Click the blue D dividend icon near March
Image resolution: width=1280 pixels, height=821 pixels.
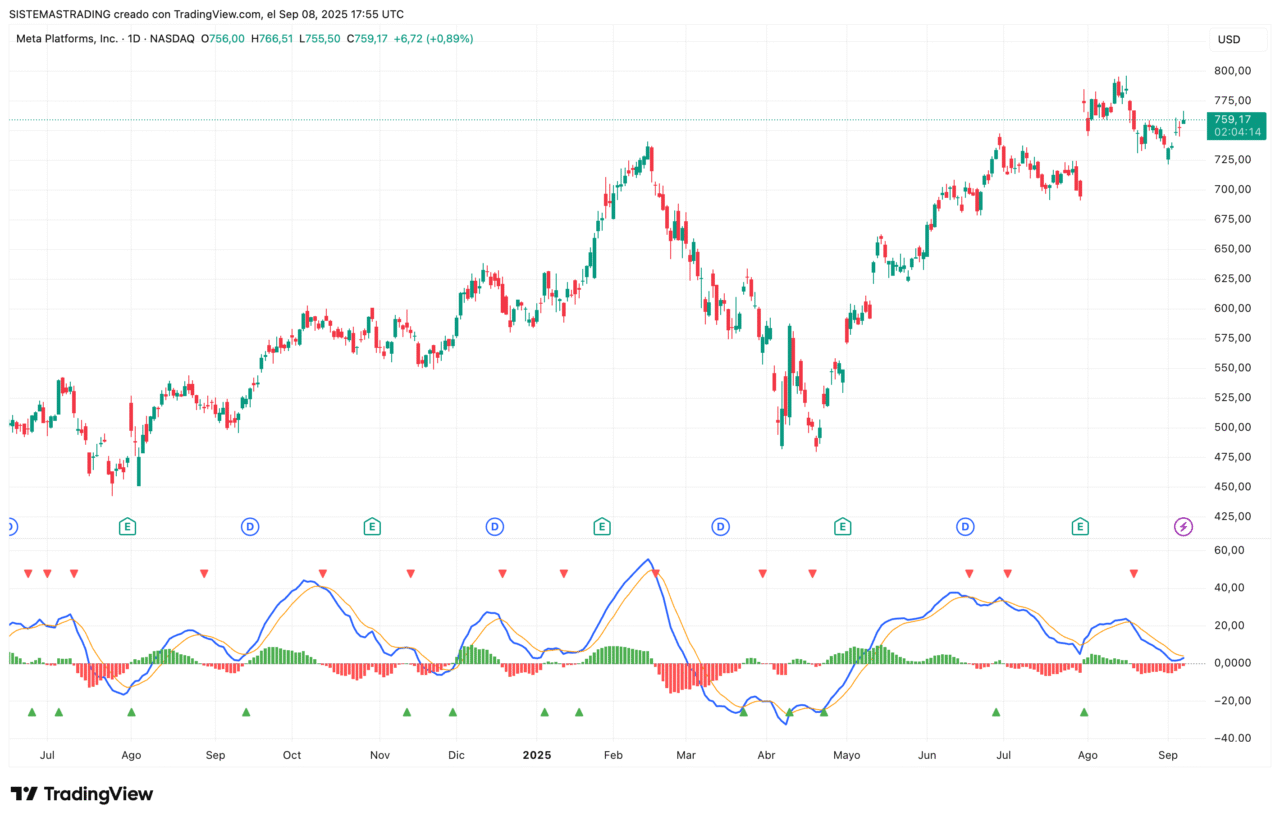click(719, 525)
